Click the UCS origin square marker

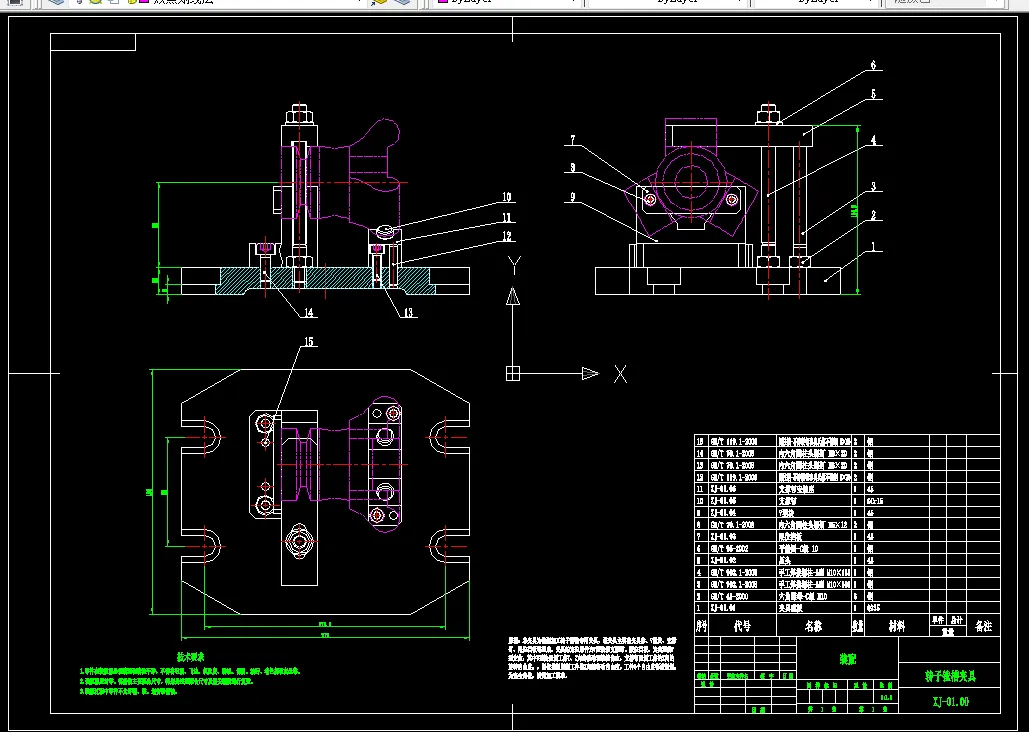point(513,374)
